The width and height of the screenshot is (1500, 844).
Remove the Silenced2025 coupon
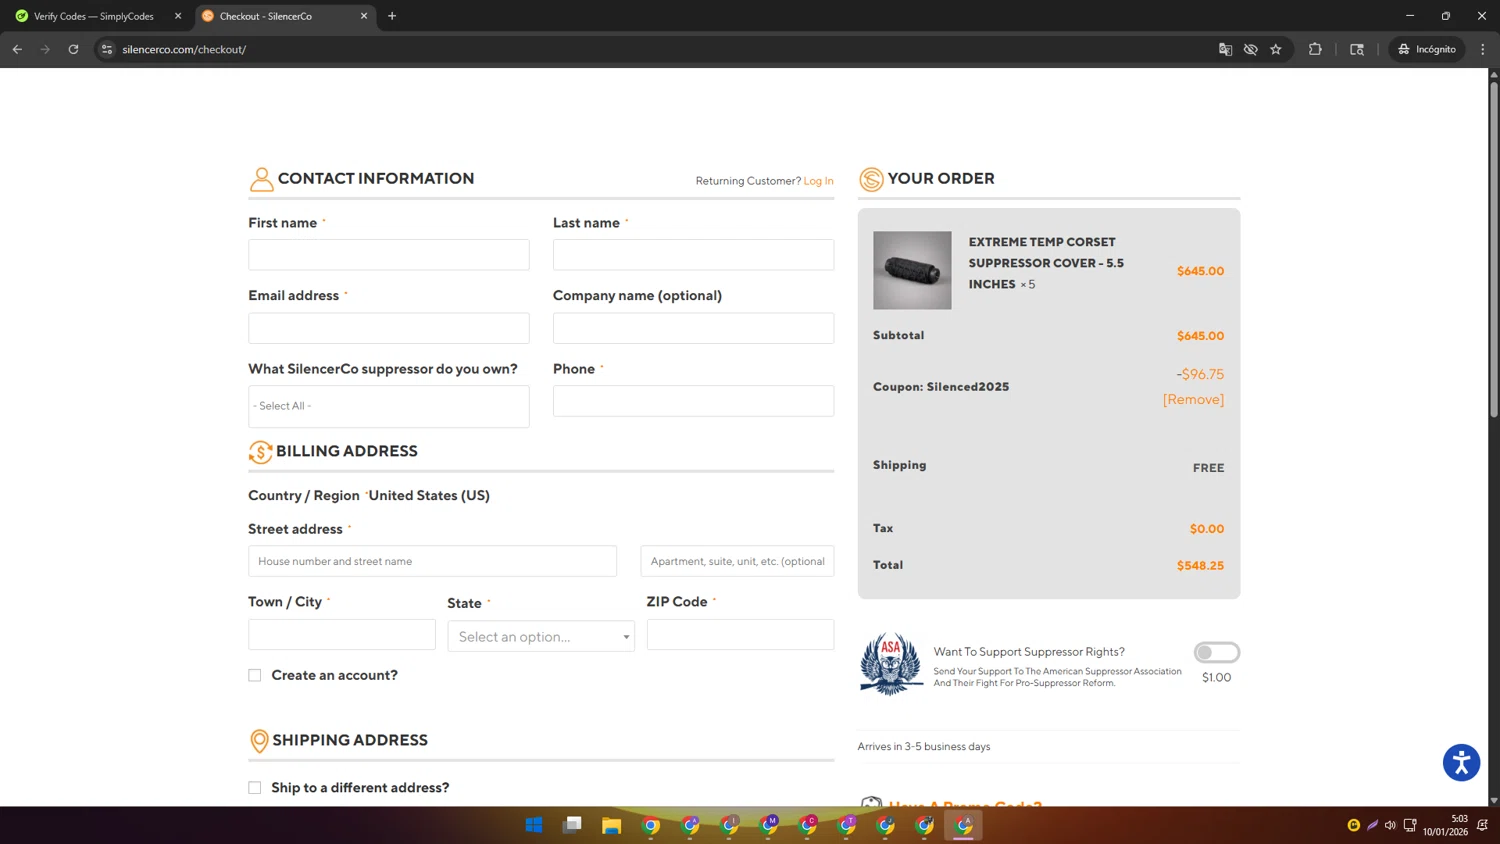point(1193,399)
